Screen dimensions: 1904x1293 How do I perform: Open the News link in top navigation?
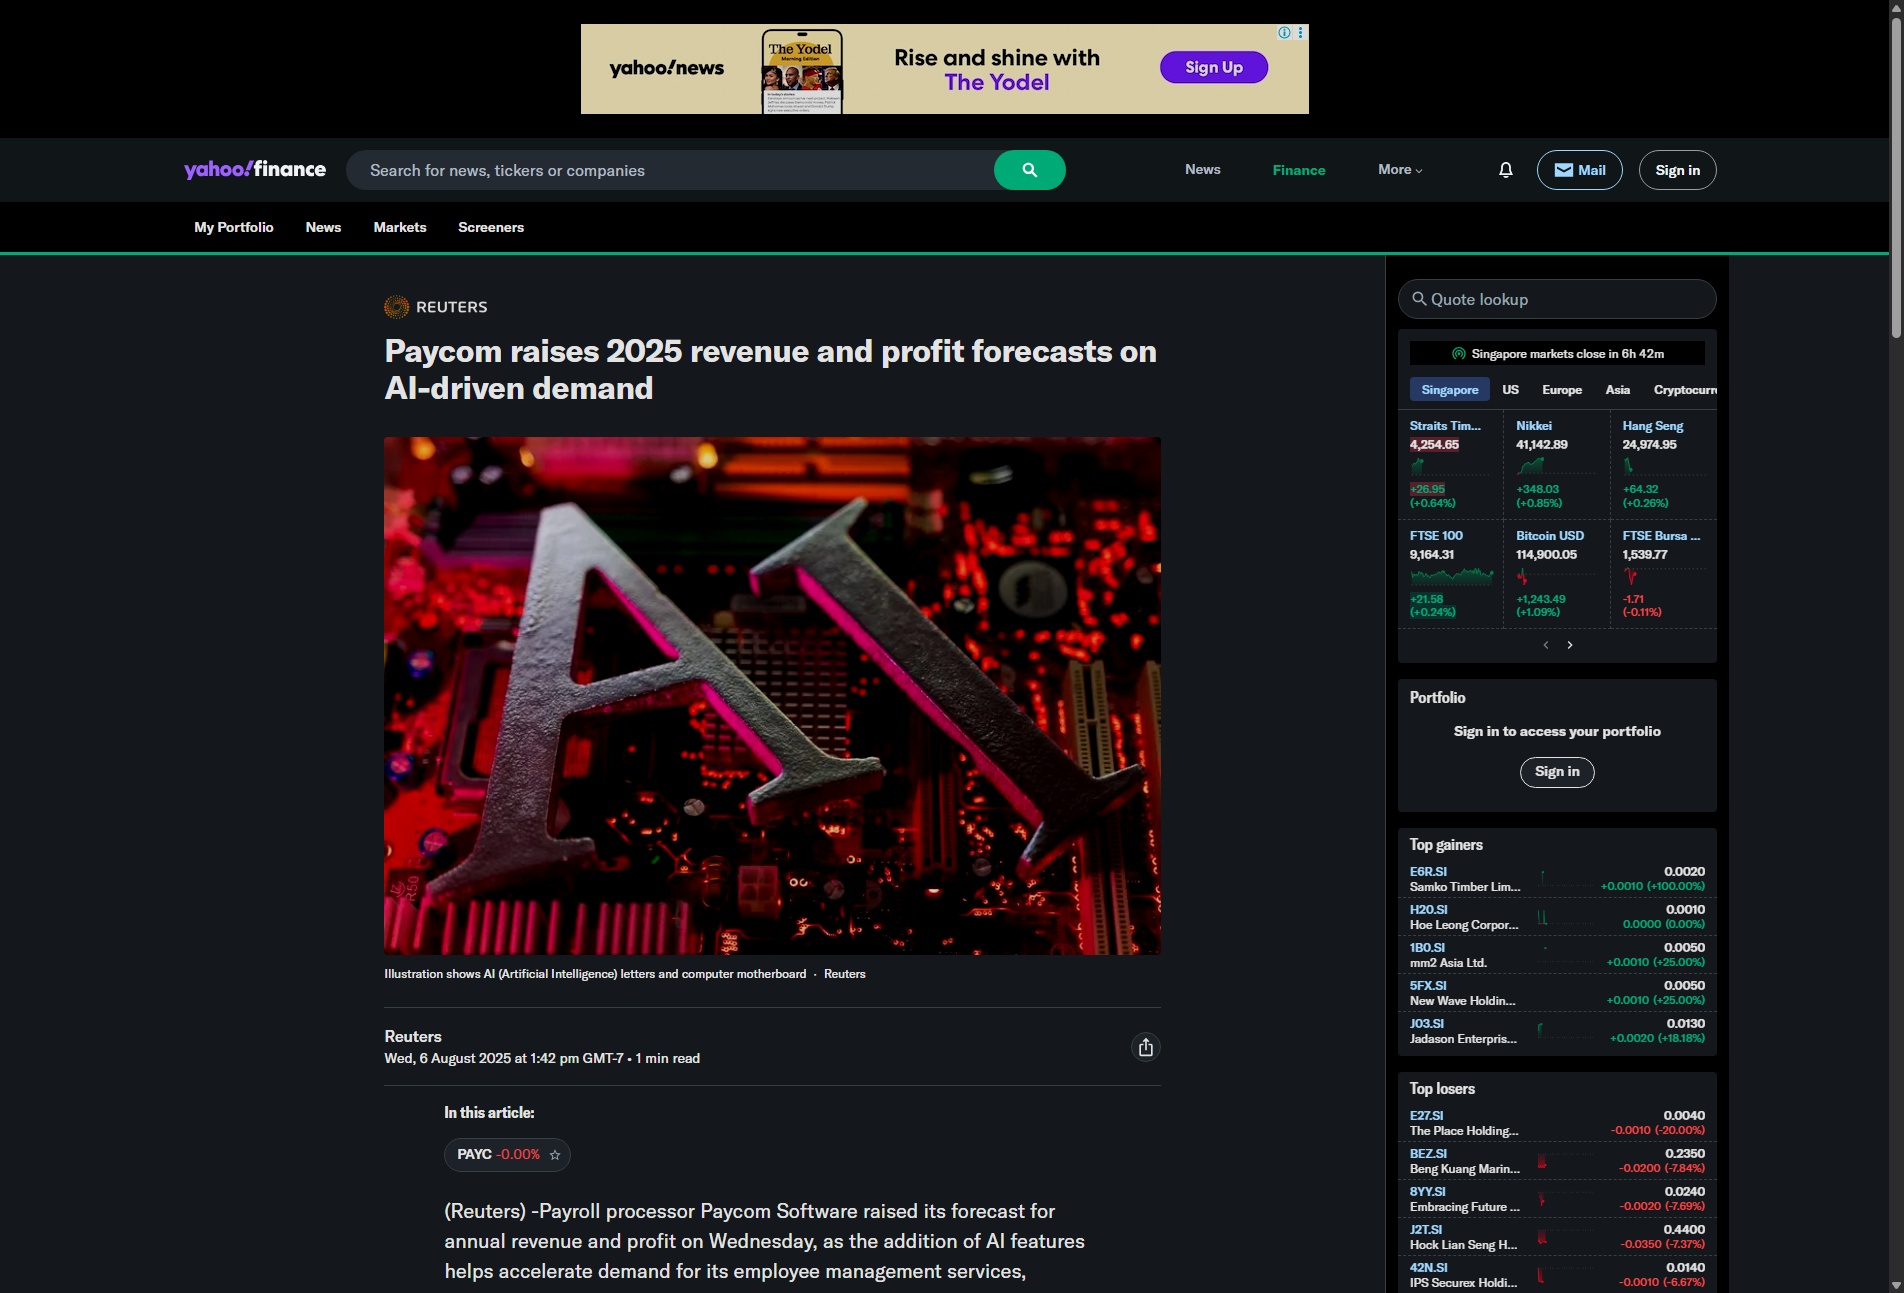[x=1202, y=170]
